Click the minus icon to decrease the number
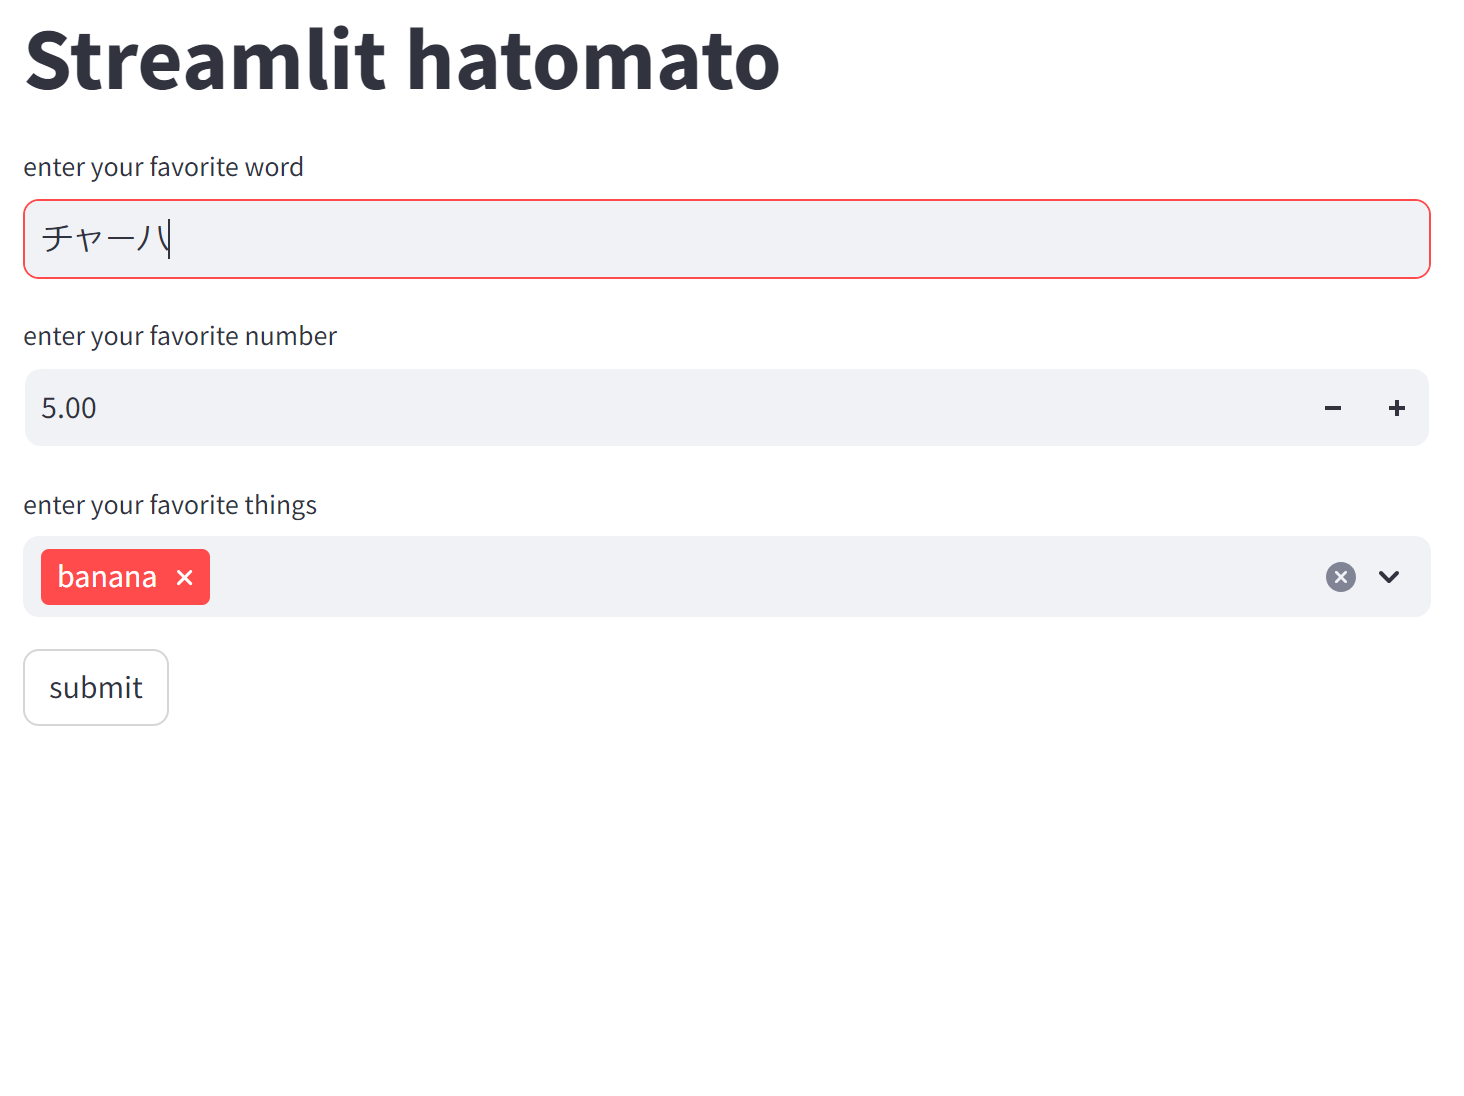This screenshot has width=1464, height=1096. pyautogui.click(x=1332, y=407)
